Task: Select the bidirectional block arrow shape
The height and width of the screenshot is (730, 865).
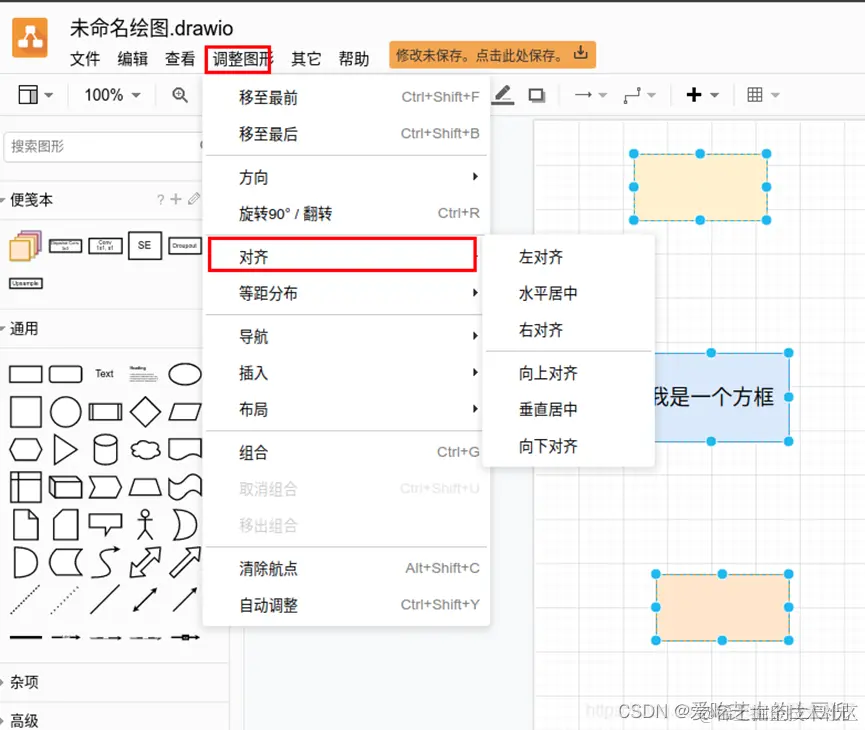Action: (x=145, y=562)
